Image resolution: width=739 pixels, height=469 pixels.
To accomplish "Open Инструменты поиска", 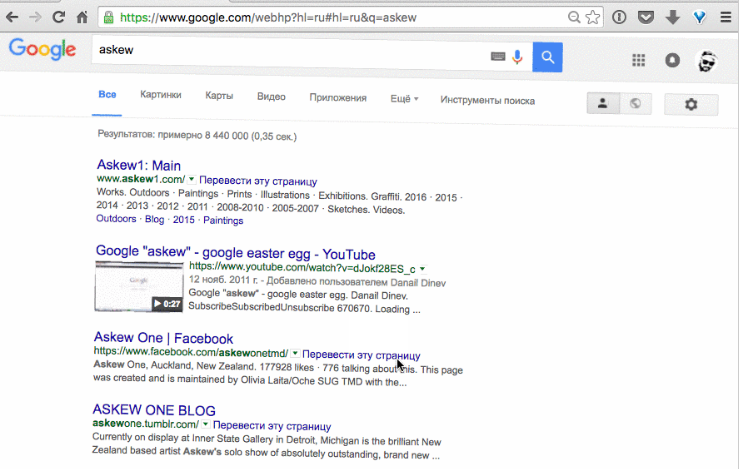I will [487, 100].
